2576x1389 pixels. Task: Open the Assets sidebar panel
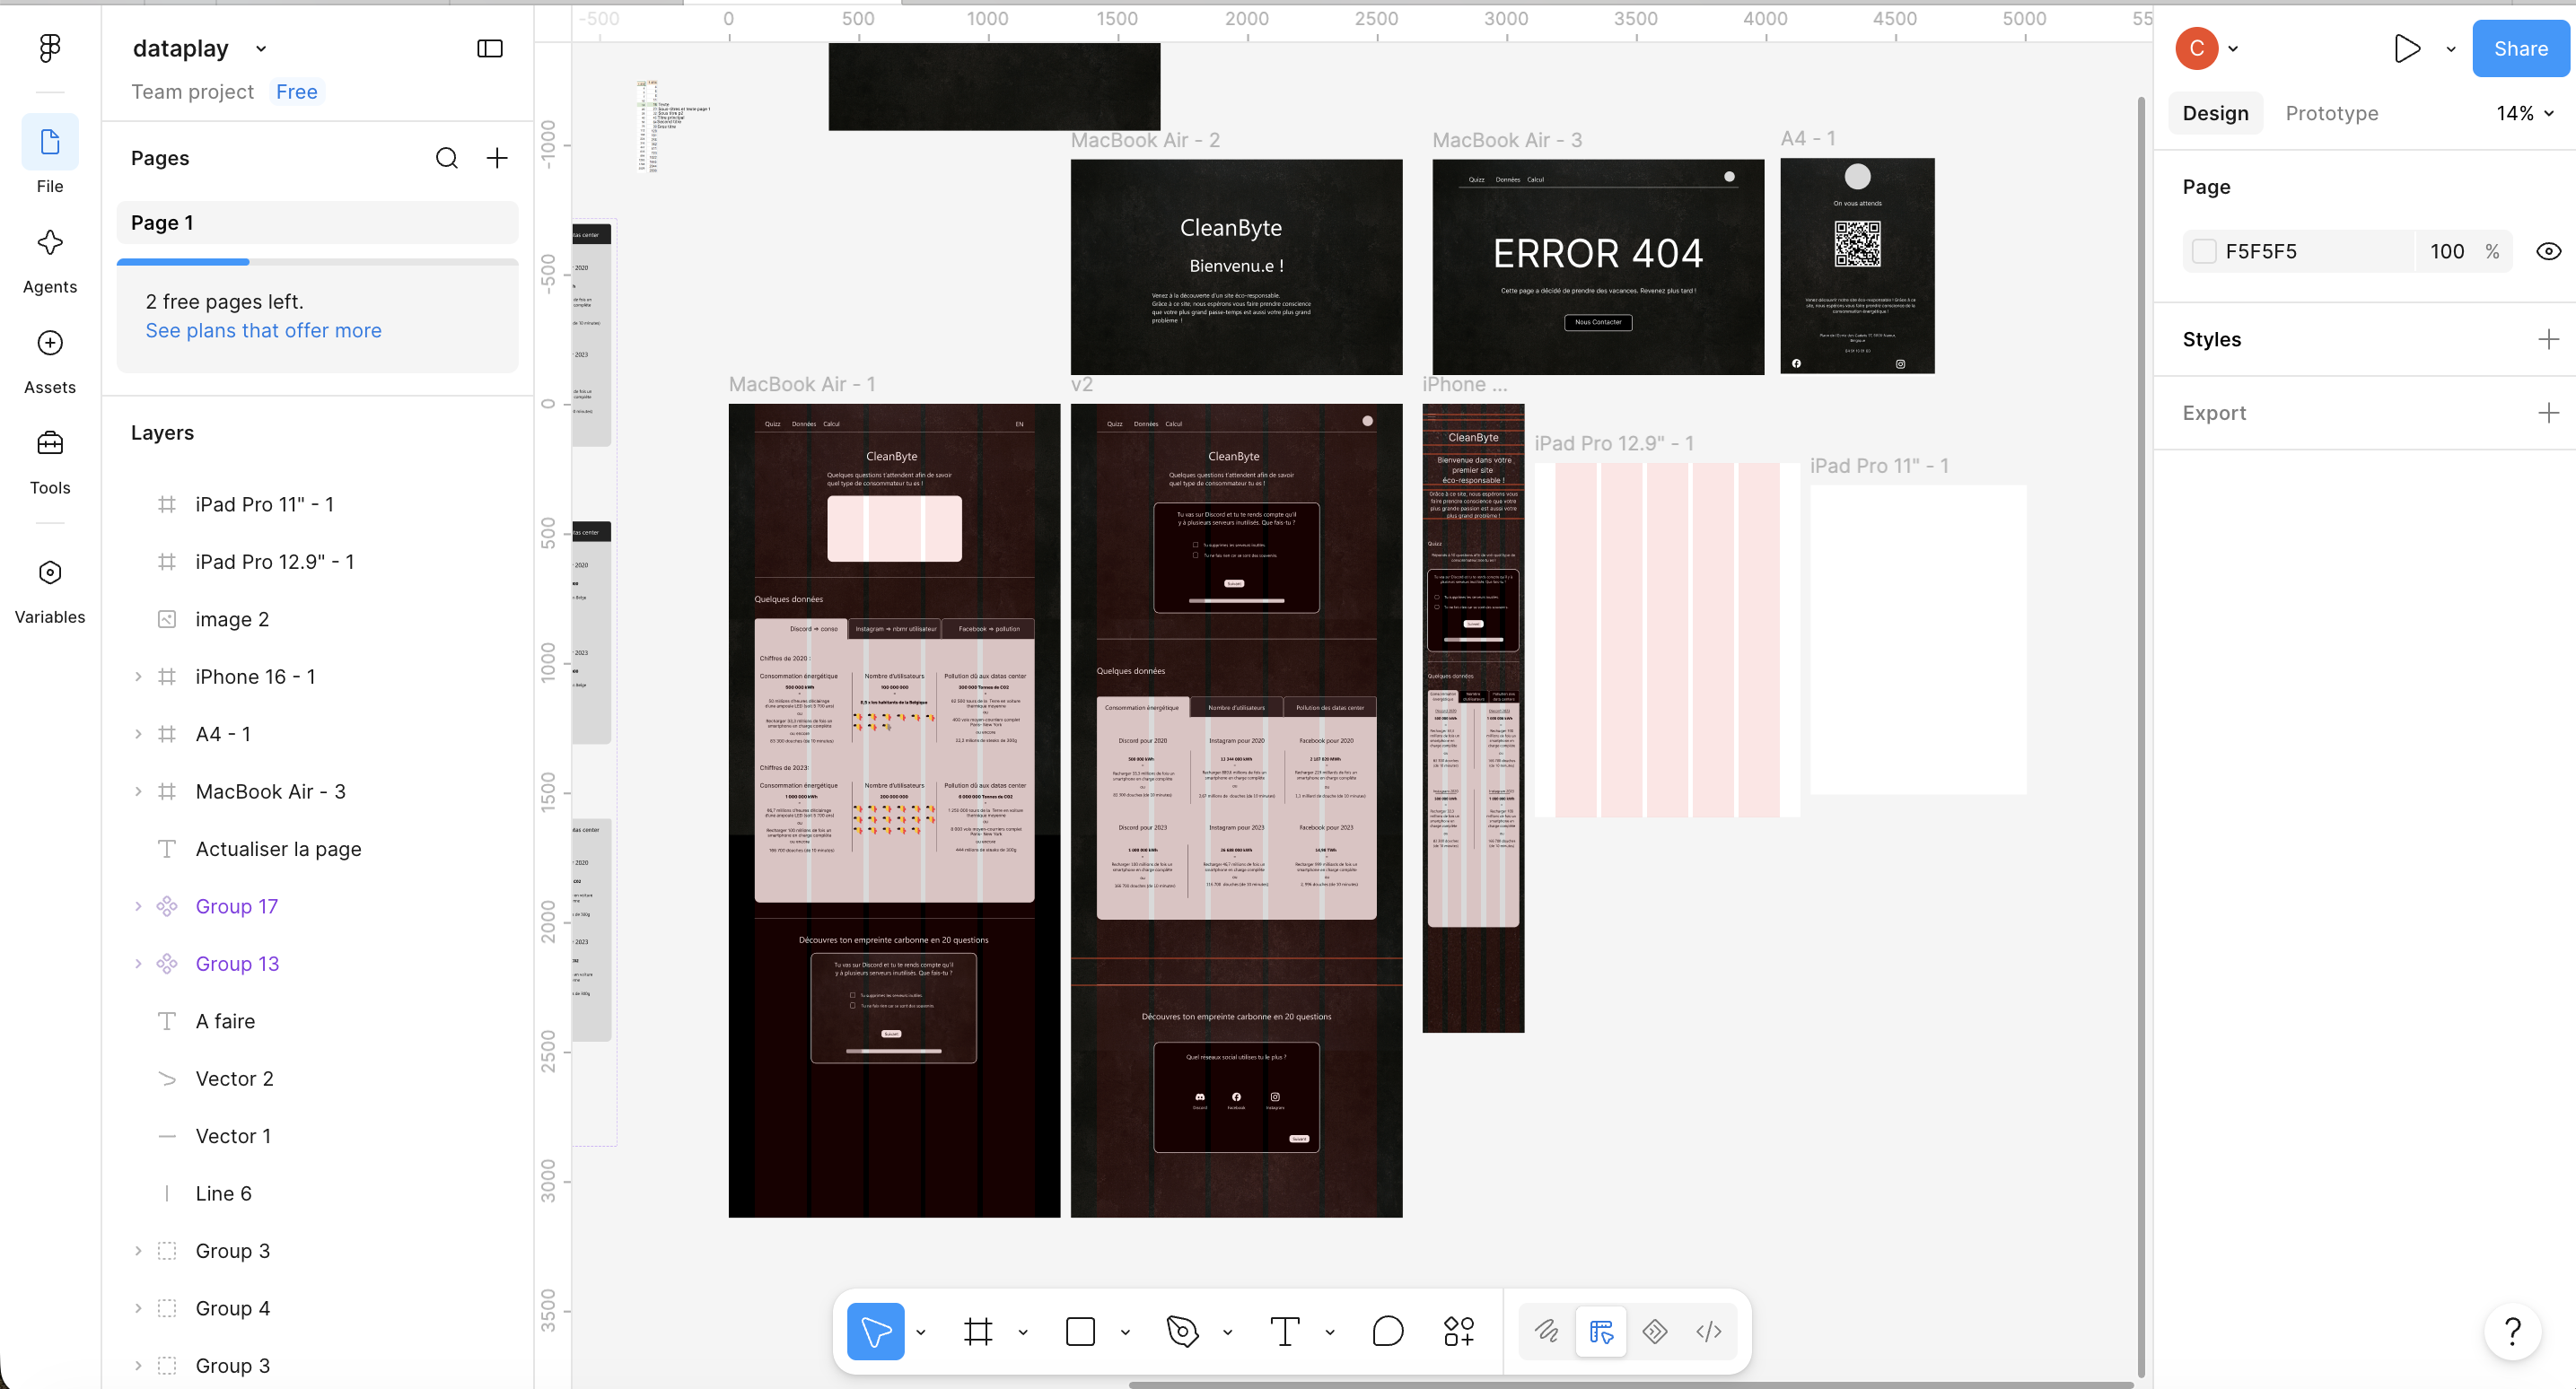click(x=50, y=360)
